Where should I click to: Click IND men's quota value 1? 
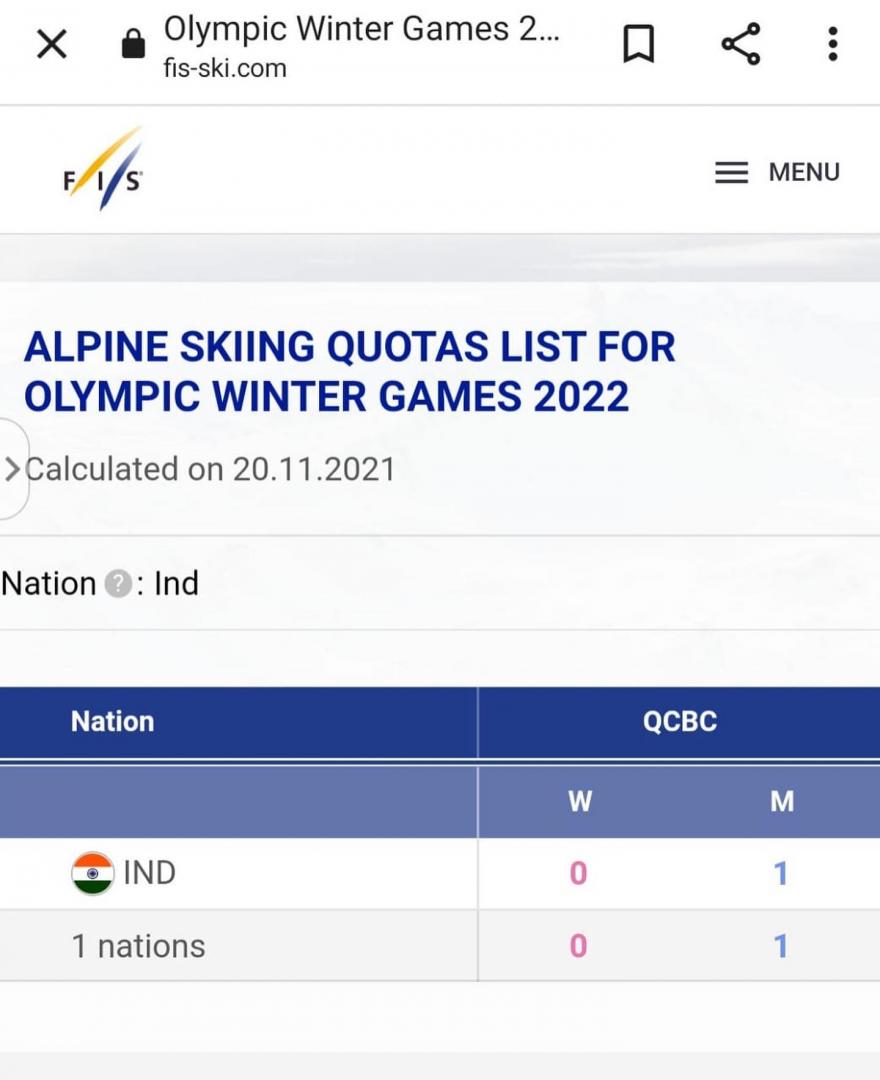tap(780, 873)
